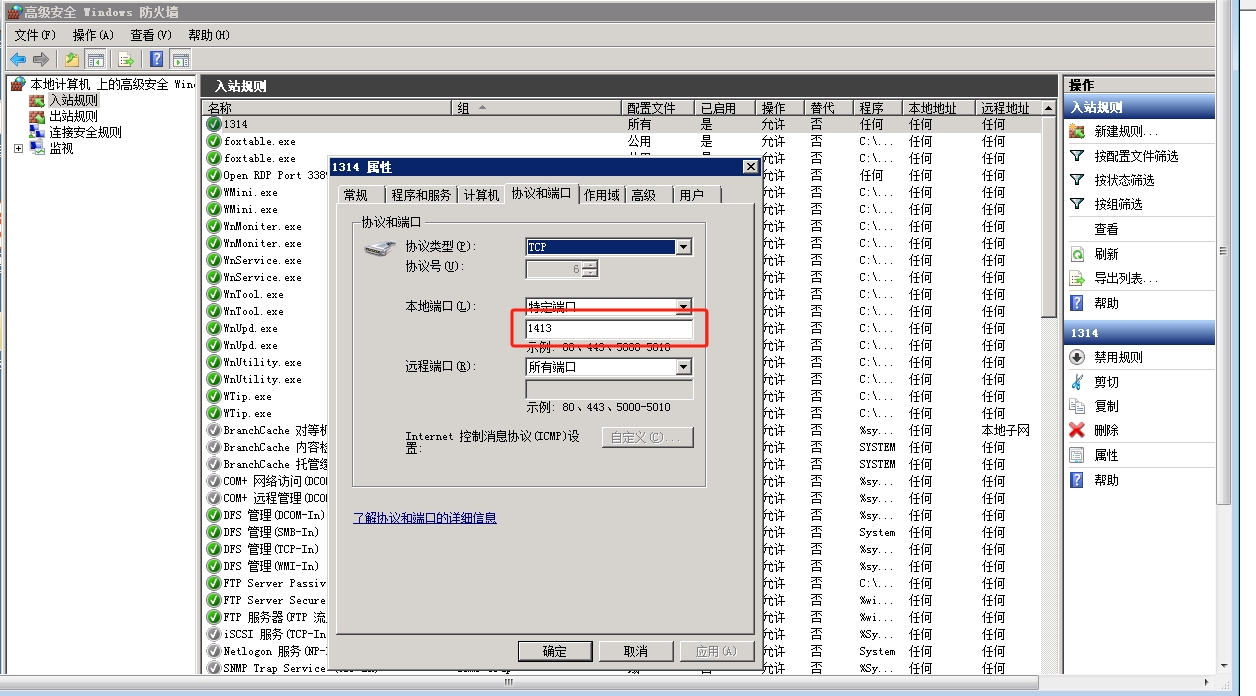
Task: Click the red X 删除 icon
Action: click(1077, 430)
